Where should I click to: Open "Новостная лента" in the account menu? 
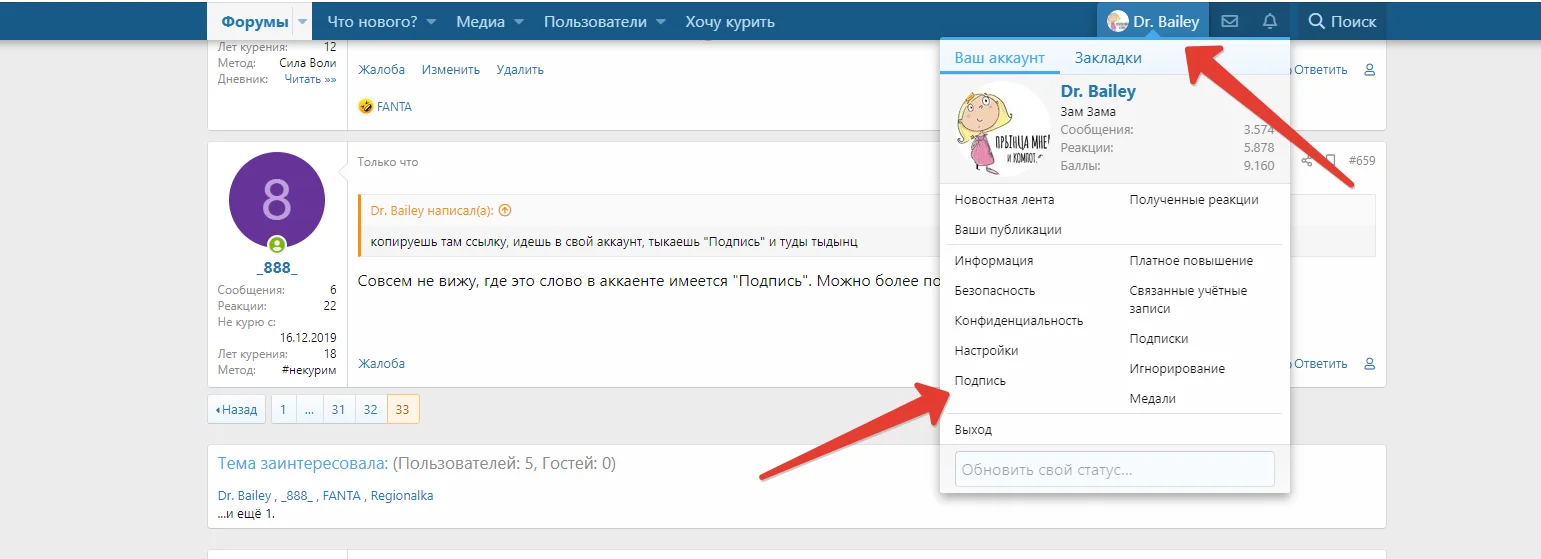tap(1004, 199)
